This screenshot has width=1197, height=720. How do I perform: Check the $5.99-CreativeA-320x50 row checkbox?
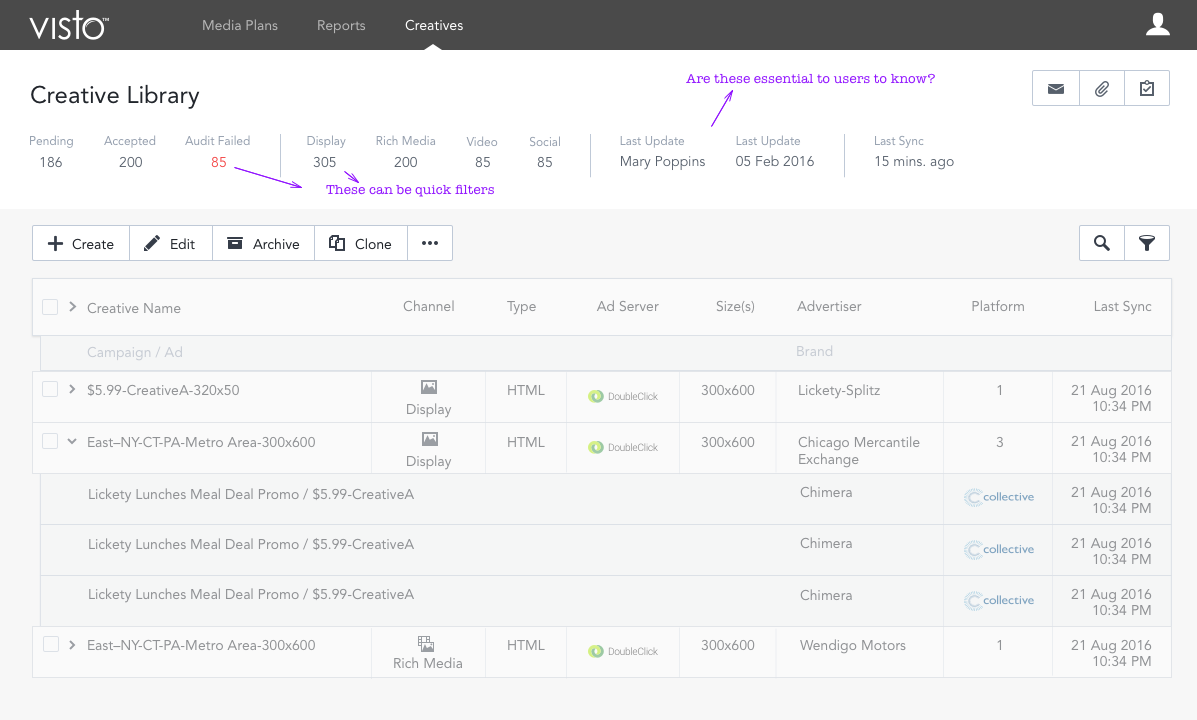50,390
